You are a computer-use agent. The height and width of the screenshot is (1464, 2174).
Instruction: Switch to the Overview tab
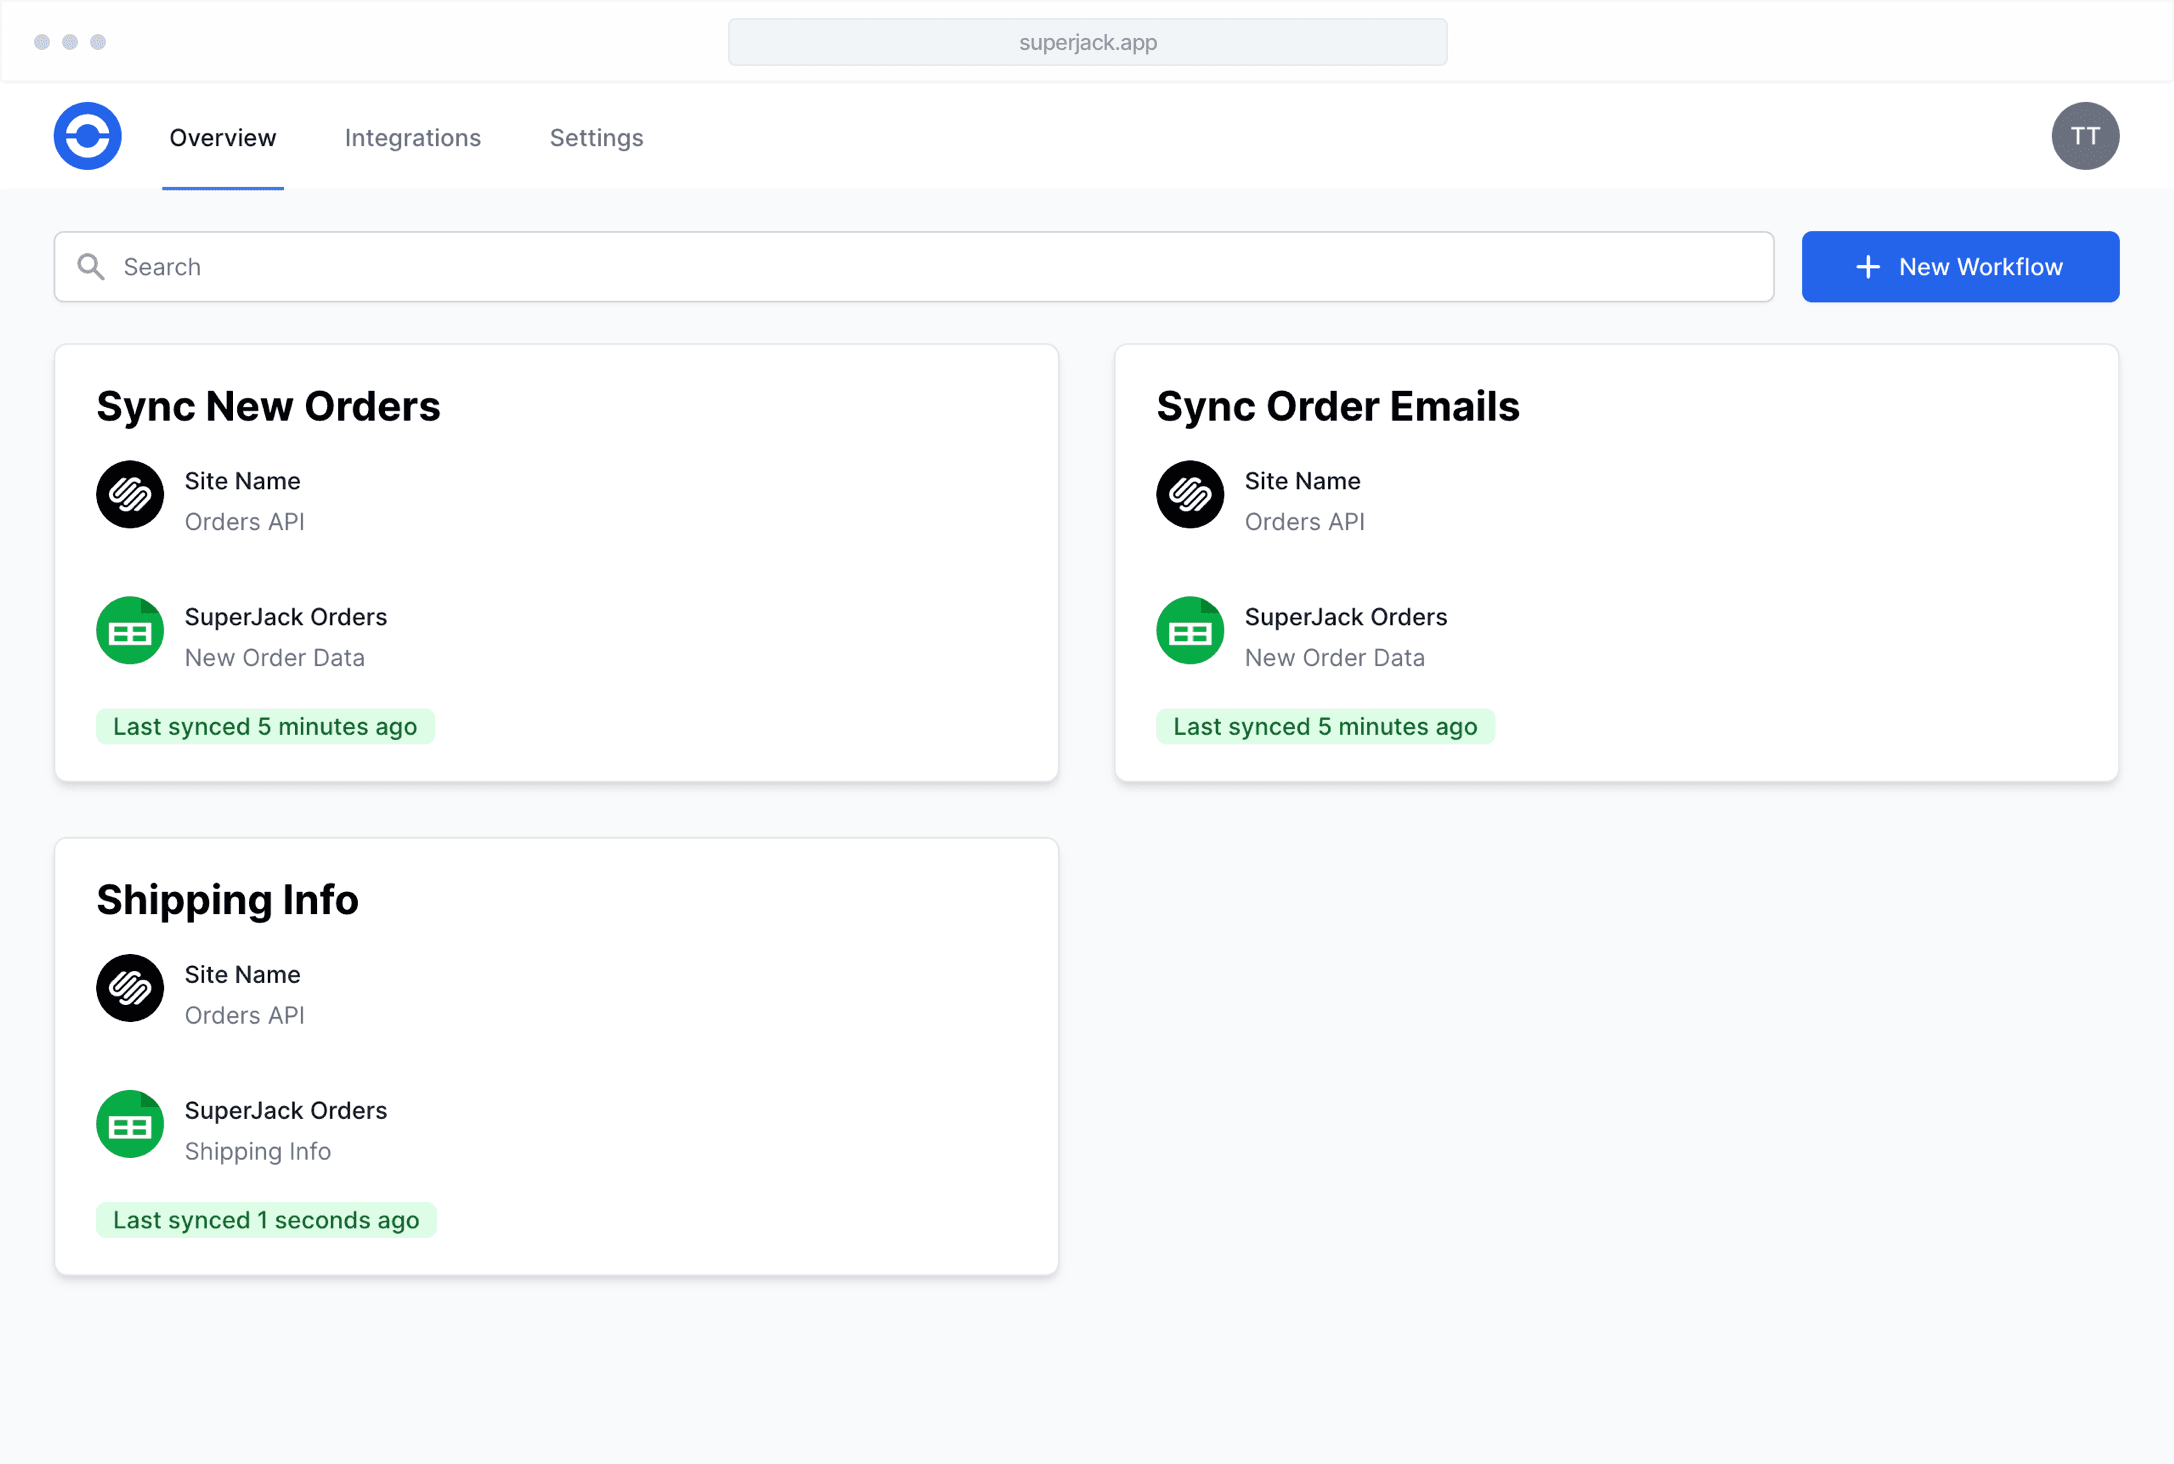pyautogui.click(x=222, y=138)
